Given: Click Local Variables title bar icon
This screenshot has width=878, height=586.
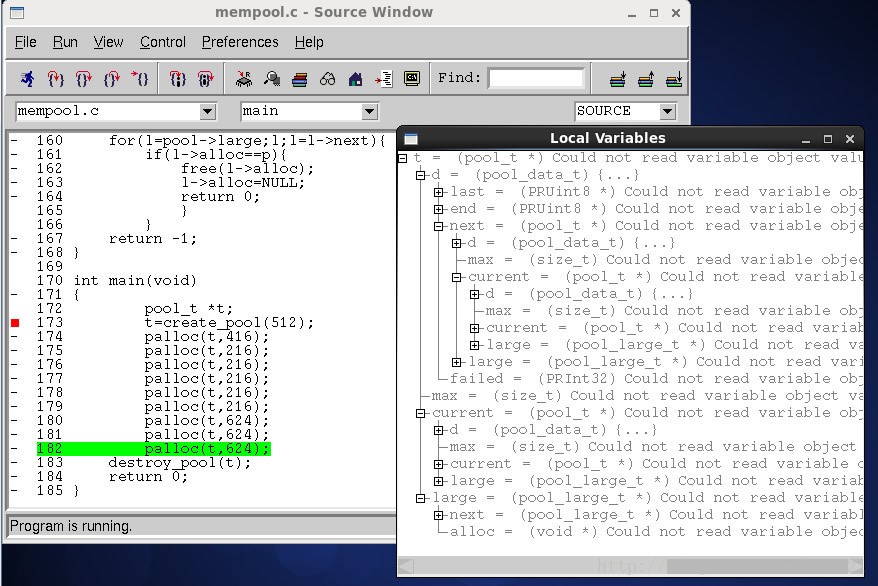Looking at the screenshot, I should (x=411, y=138).
